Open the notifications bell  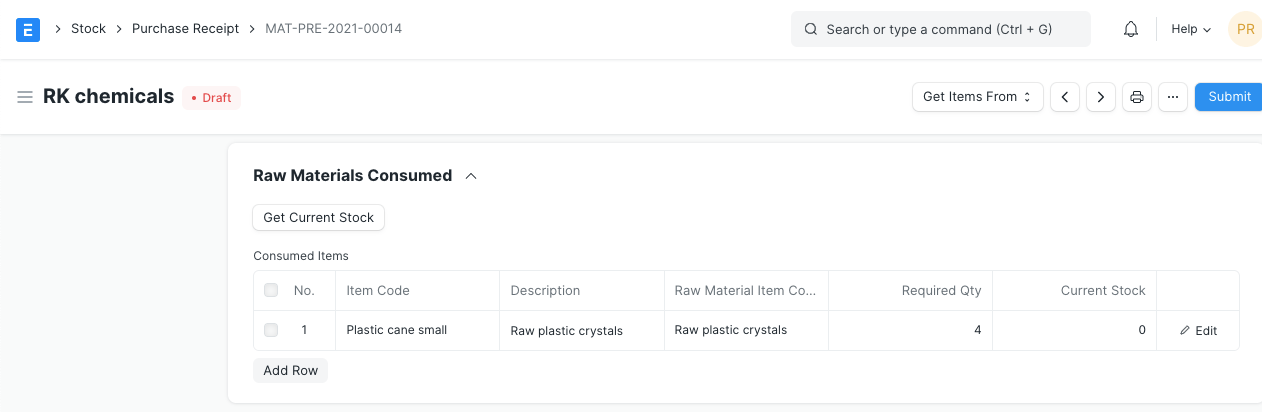[1131, 29]
